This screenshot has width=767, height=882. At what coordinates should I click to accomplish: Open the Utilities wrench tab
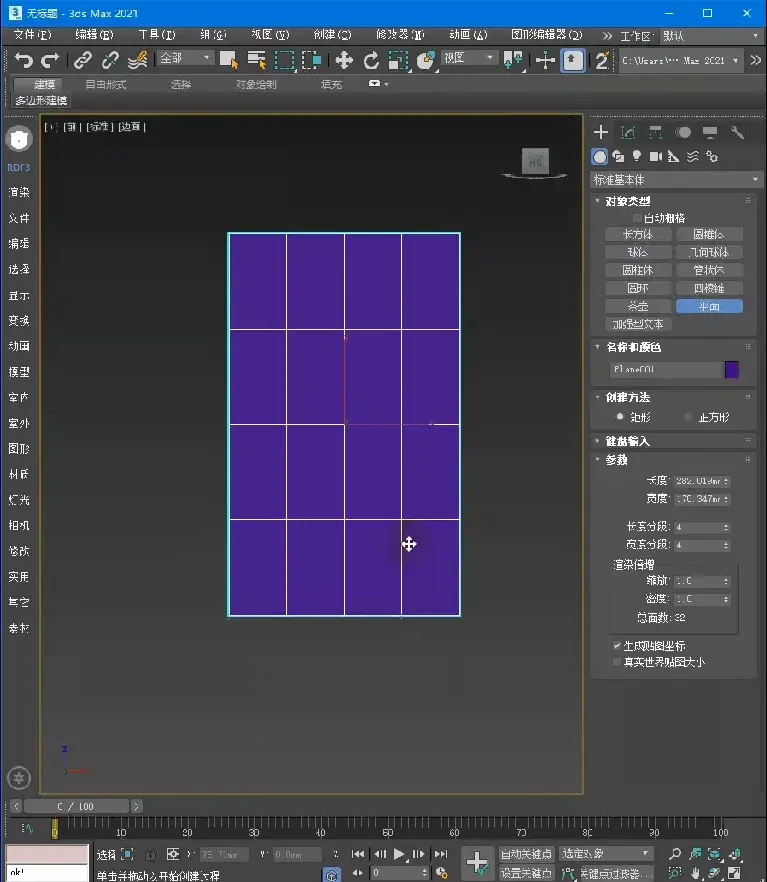pyautogui.click(x=738, y=132)
